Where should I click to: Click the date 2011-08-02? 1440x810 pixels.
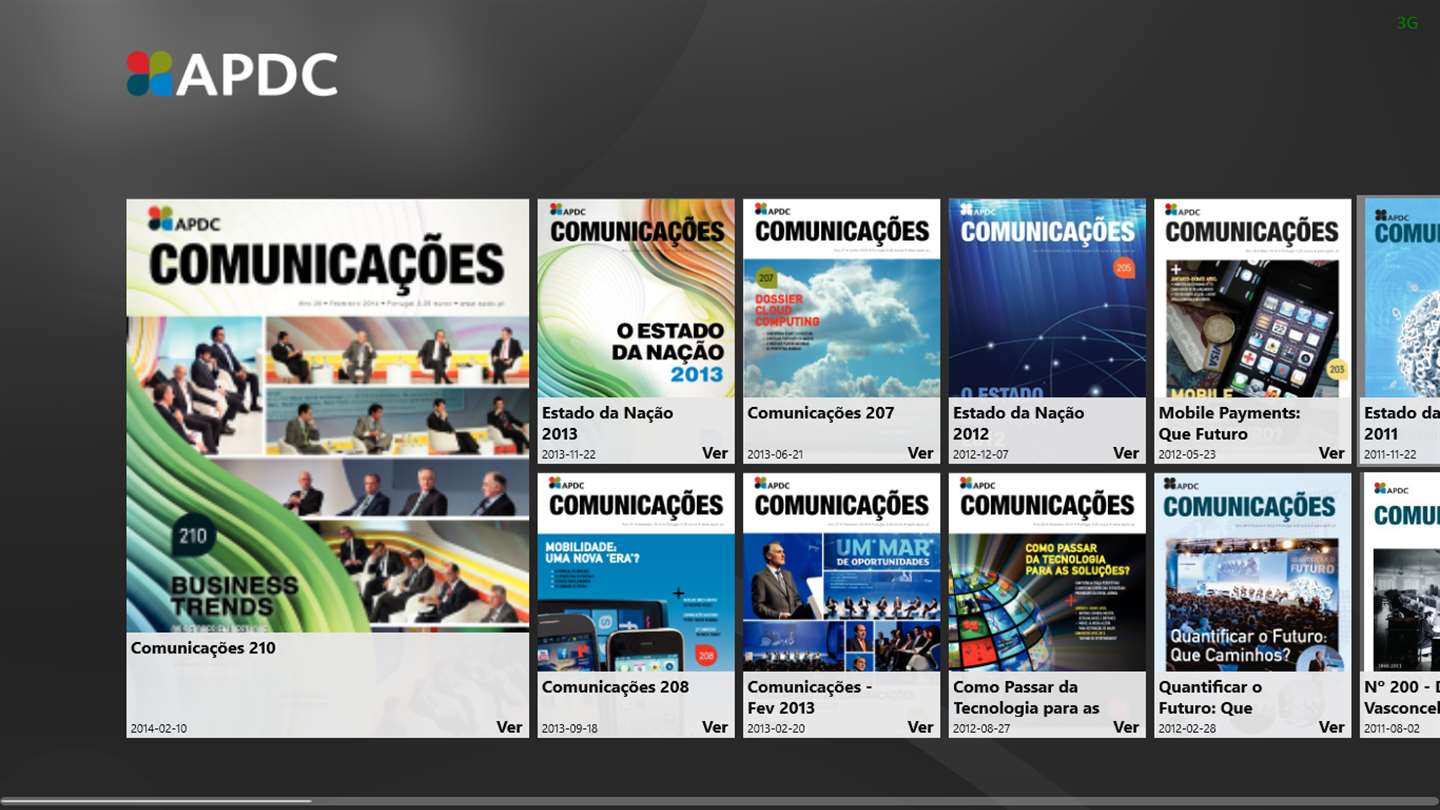coord(1392,728)
